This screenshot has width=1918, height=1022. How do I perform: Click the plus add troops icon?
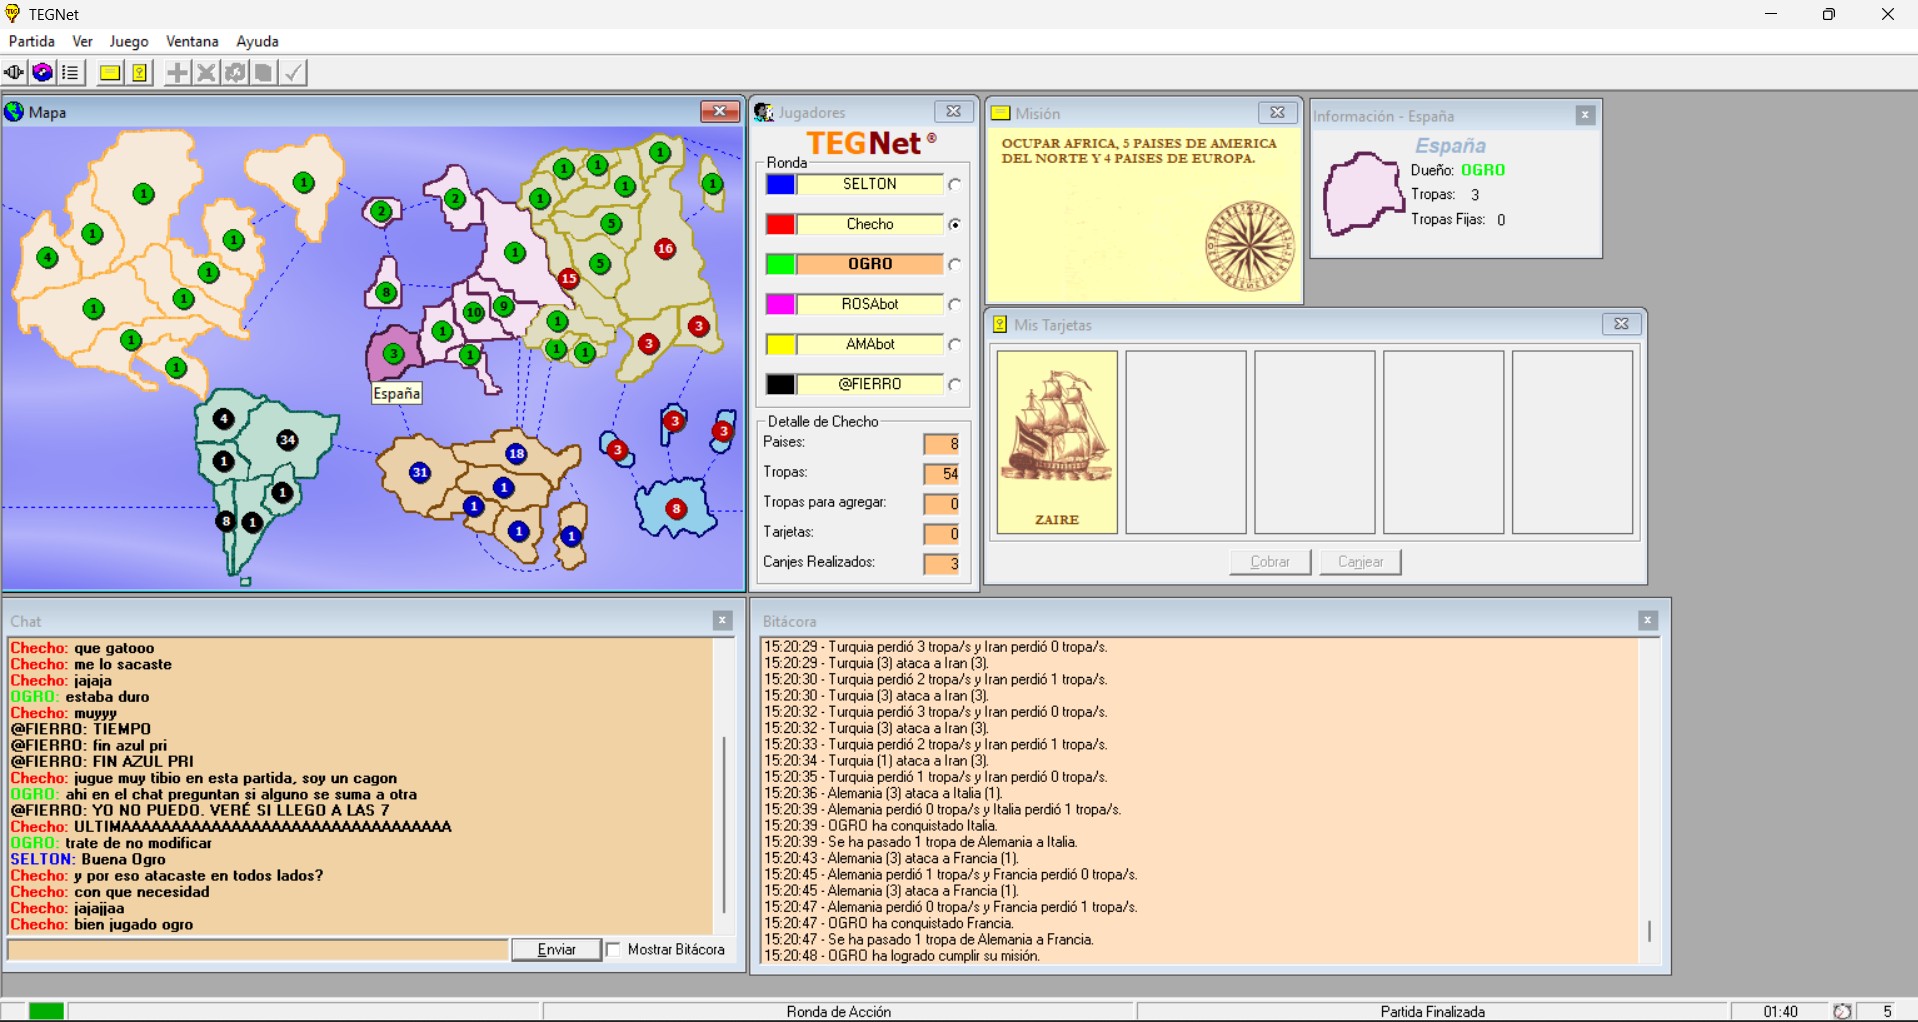tap(177, 73)
